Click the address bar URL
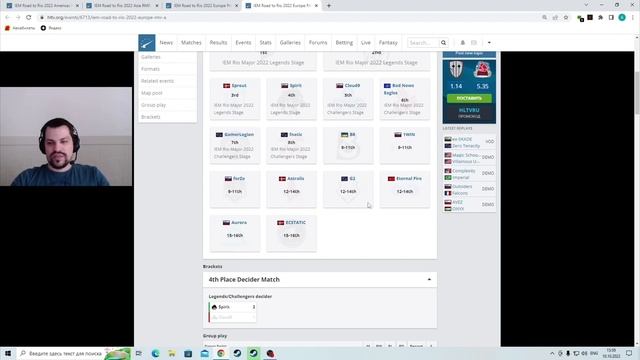Image resolution: width=640 pixels, height=360 pixels. pos(106,18)
